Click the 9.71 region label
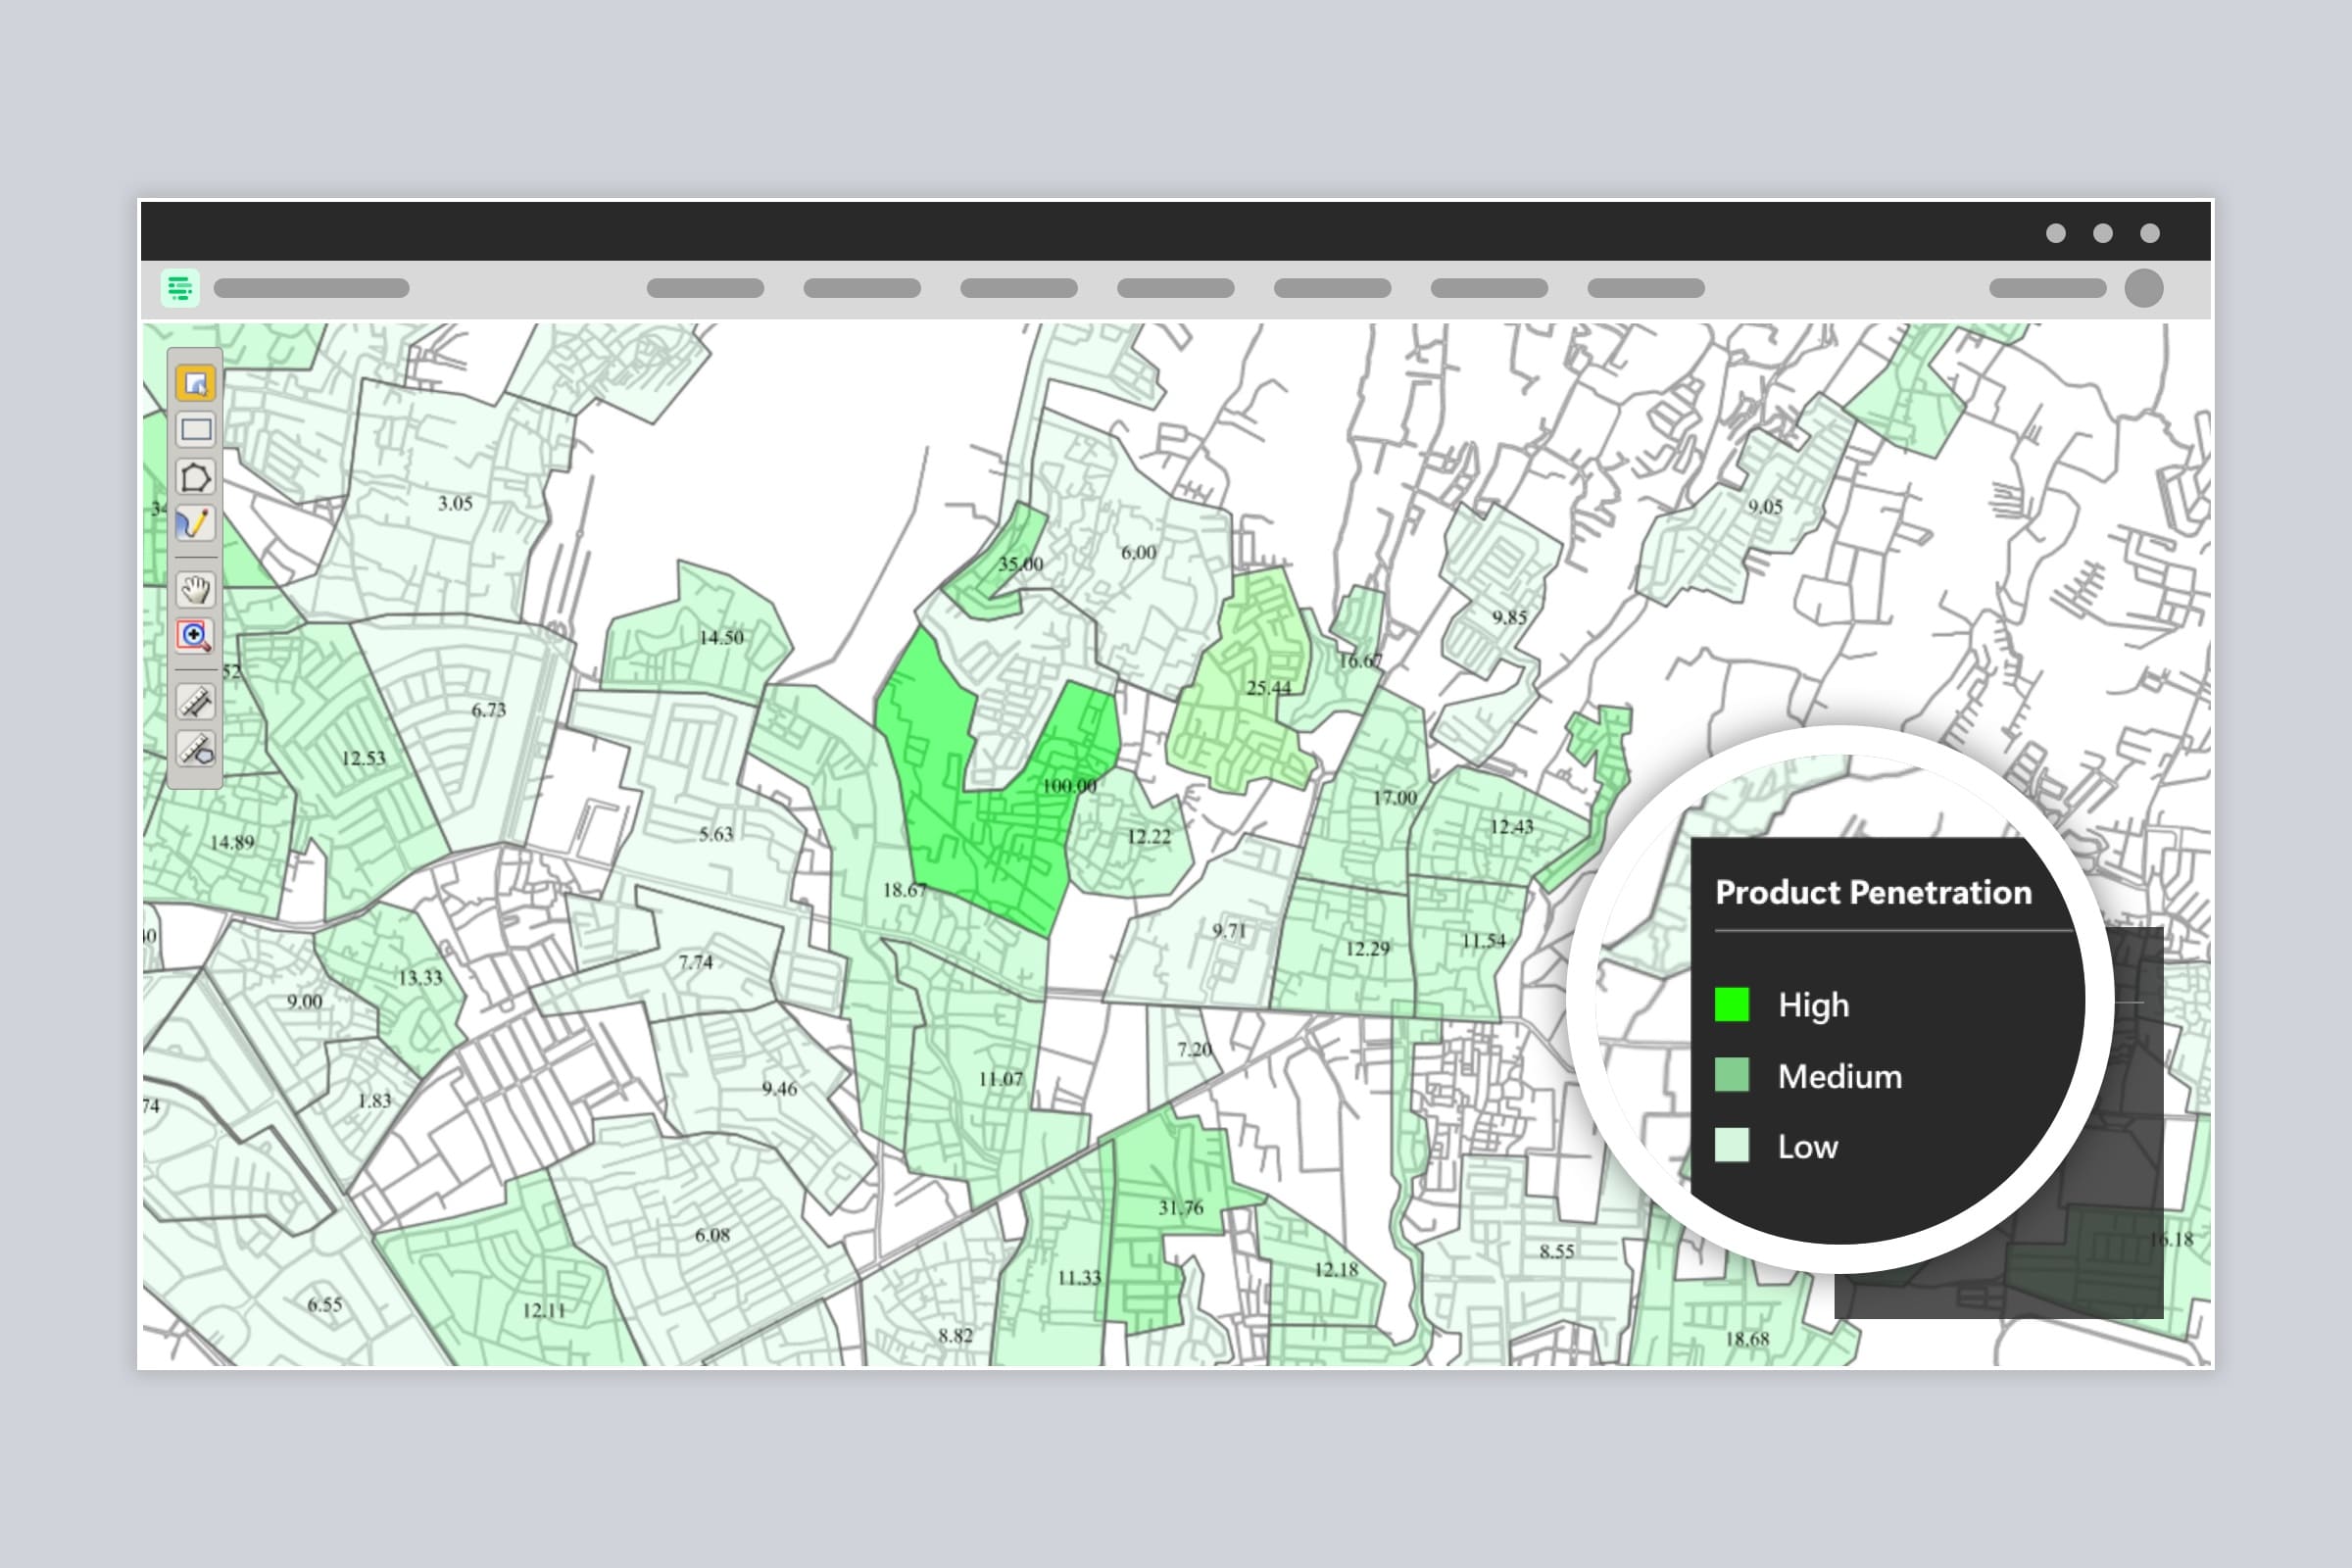 click(1230, 930)
